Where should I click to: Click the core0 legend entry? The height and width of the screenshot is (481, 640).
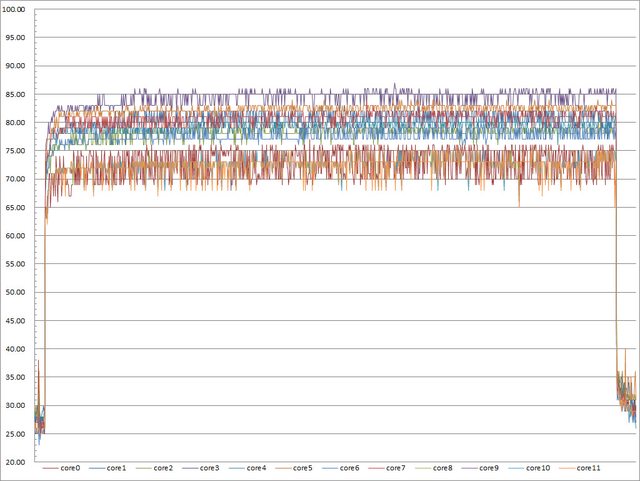pyautogui.click(x=71, y=468)
